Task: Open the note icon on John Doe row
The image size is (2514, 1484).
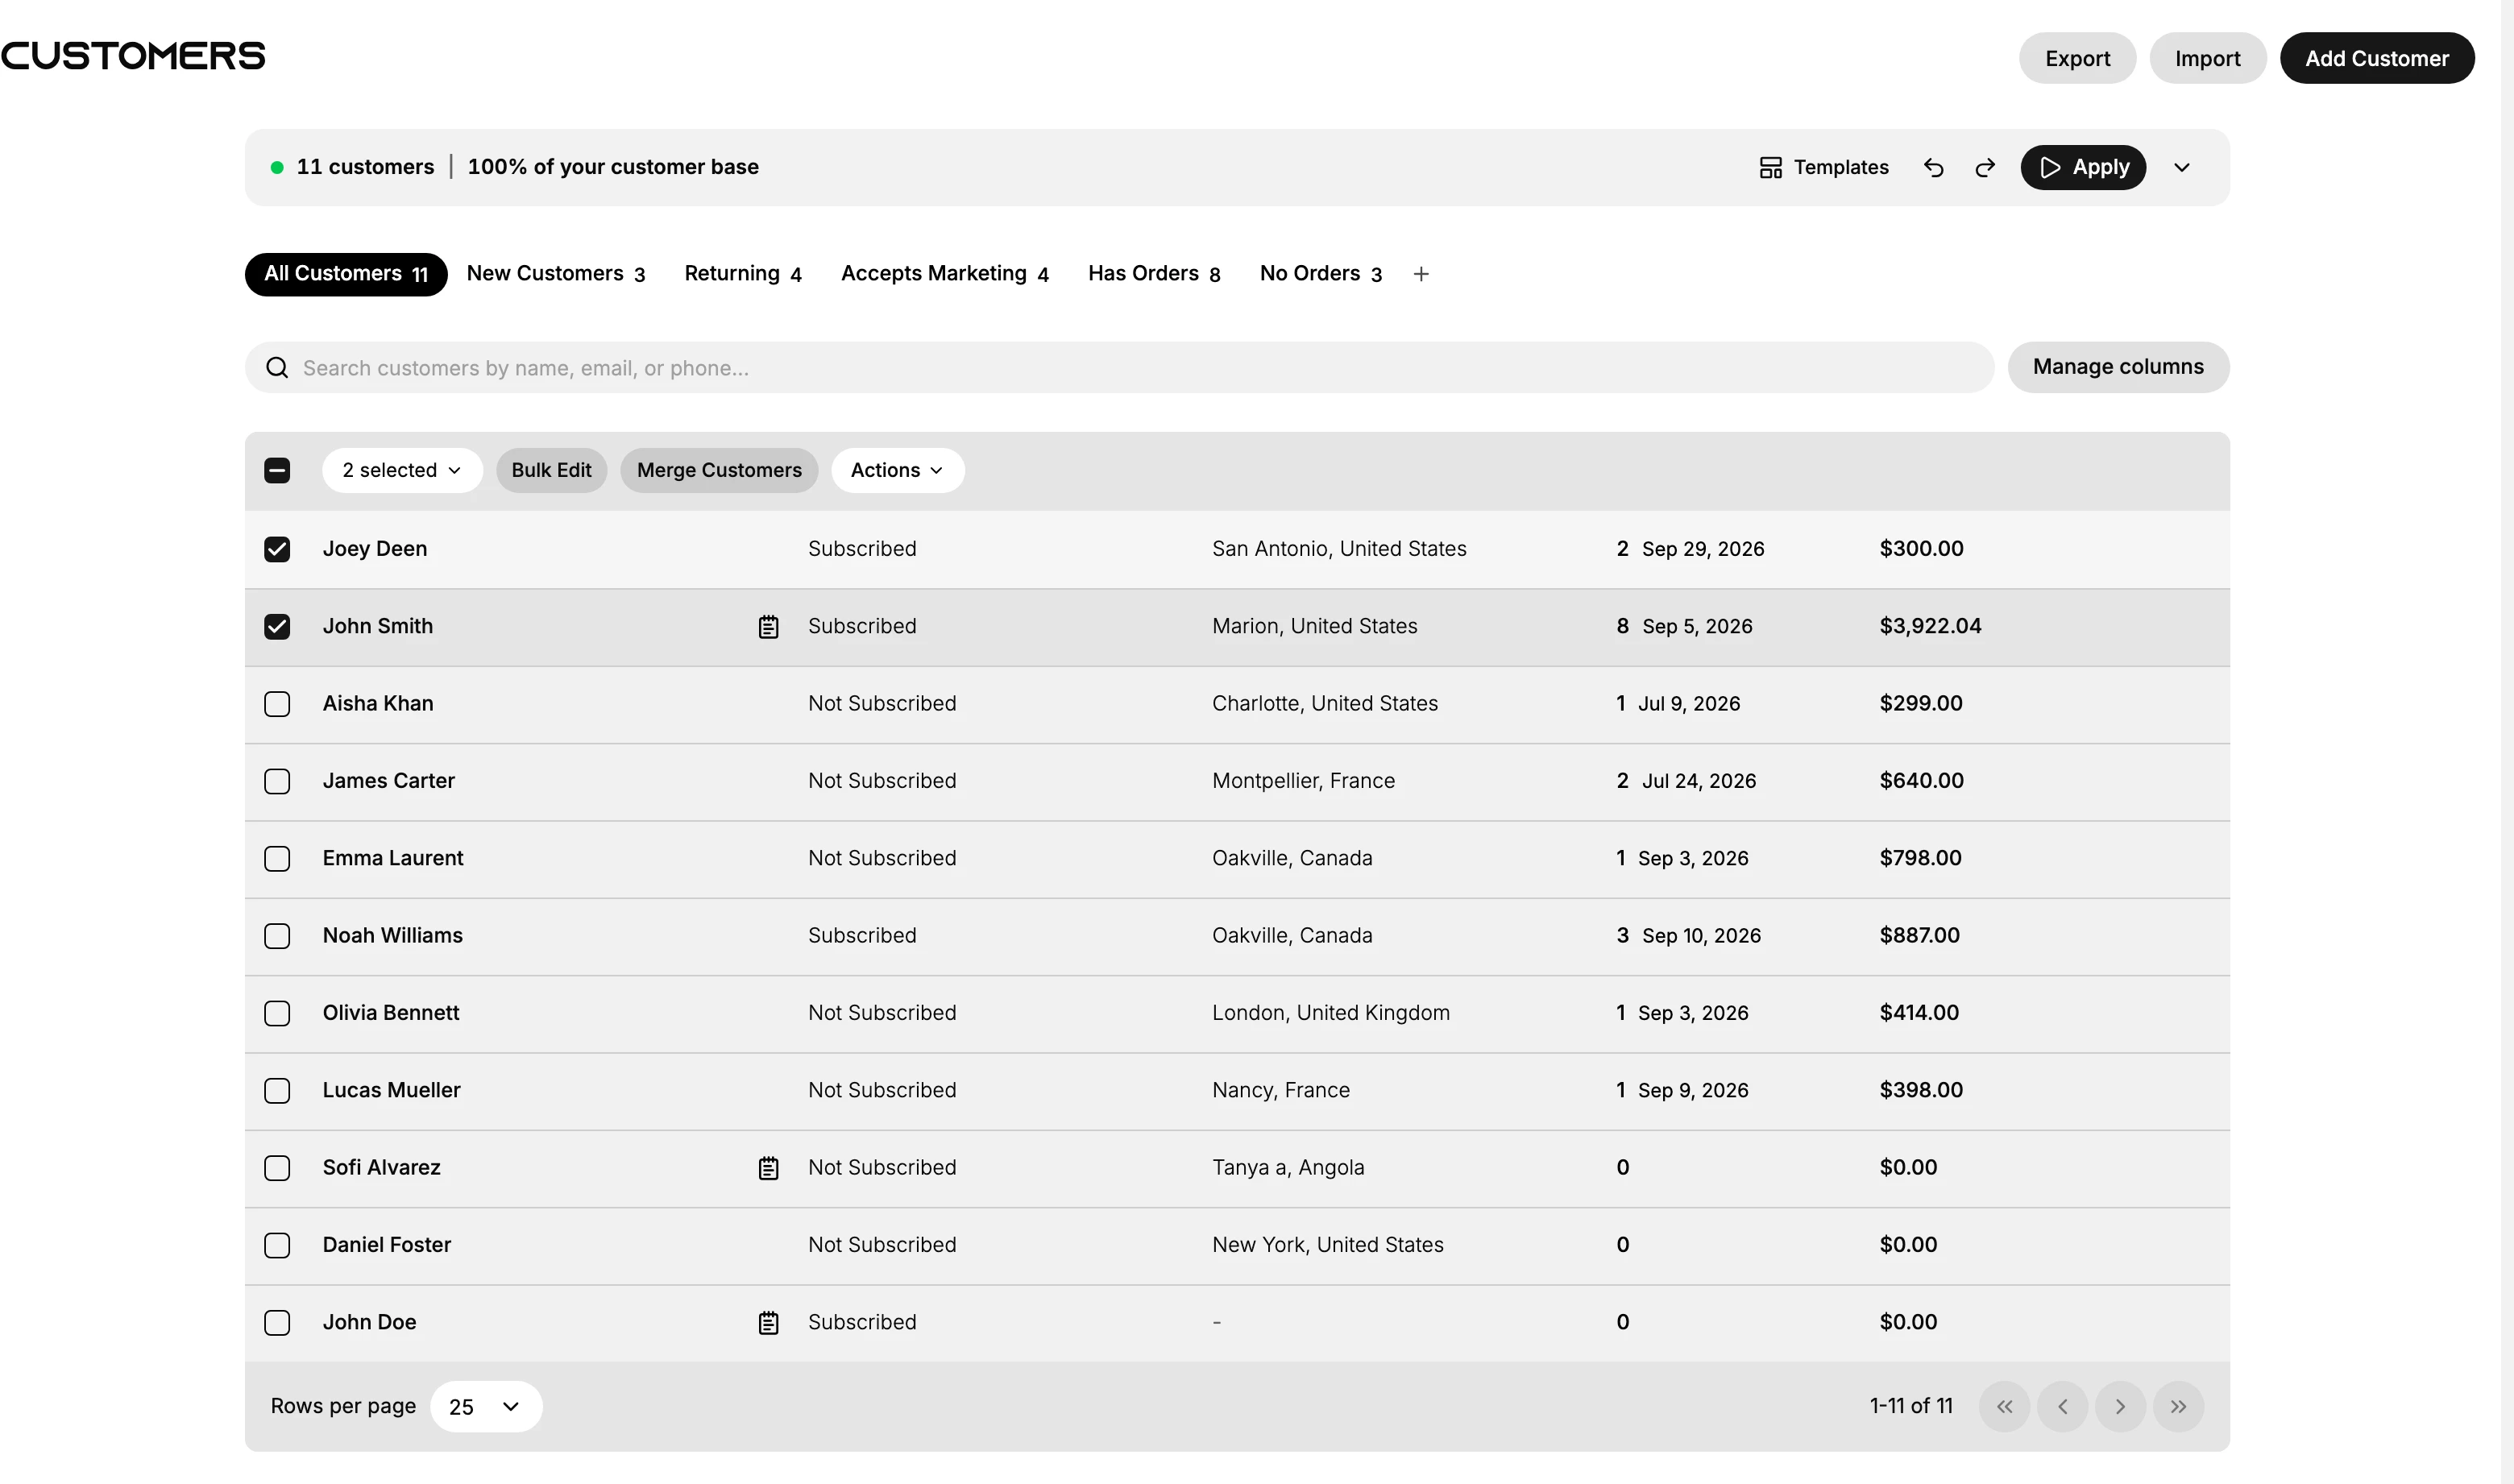Action: point(768,1323)
